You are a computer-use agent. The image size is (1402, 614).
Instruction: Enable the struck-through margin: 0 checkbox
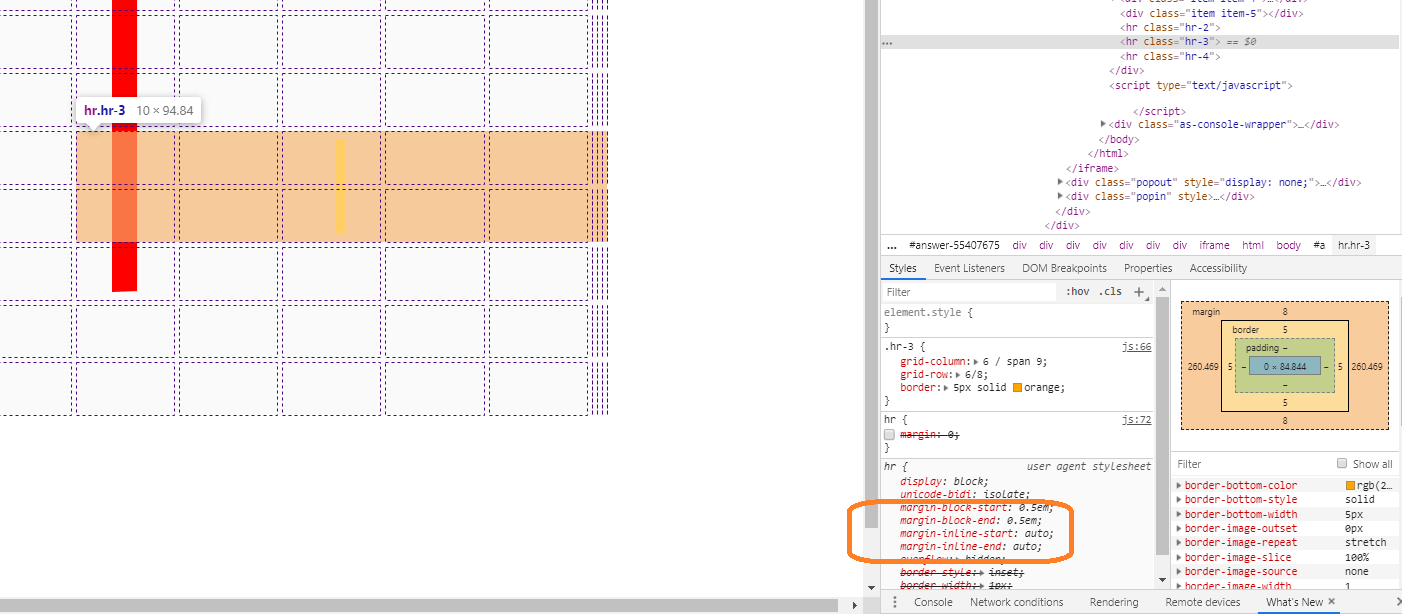click(889, 435)
